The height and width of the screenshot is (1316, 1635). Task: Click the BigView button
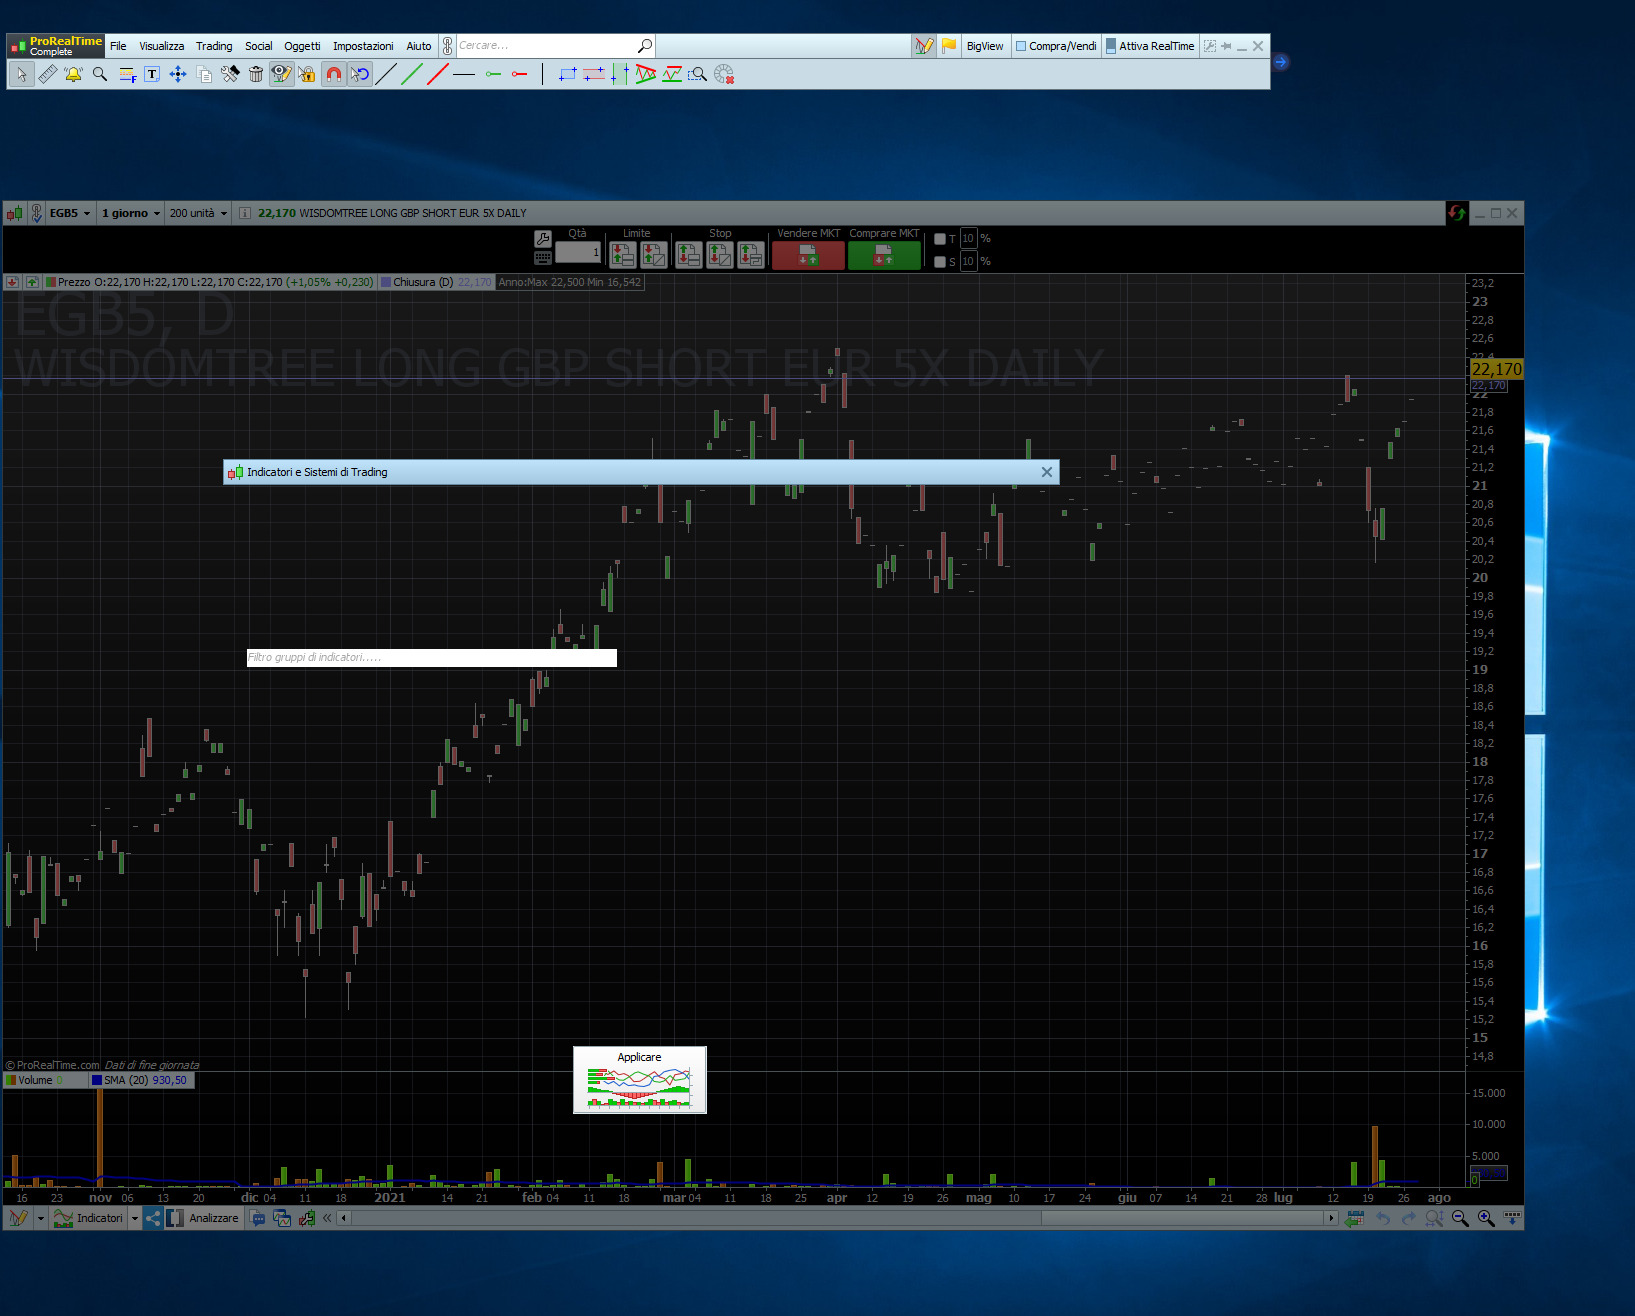pyautogui.click(x=985, y=46)
